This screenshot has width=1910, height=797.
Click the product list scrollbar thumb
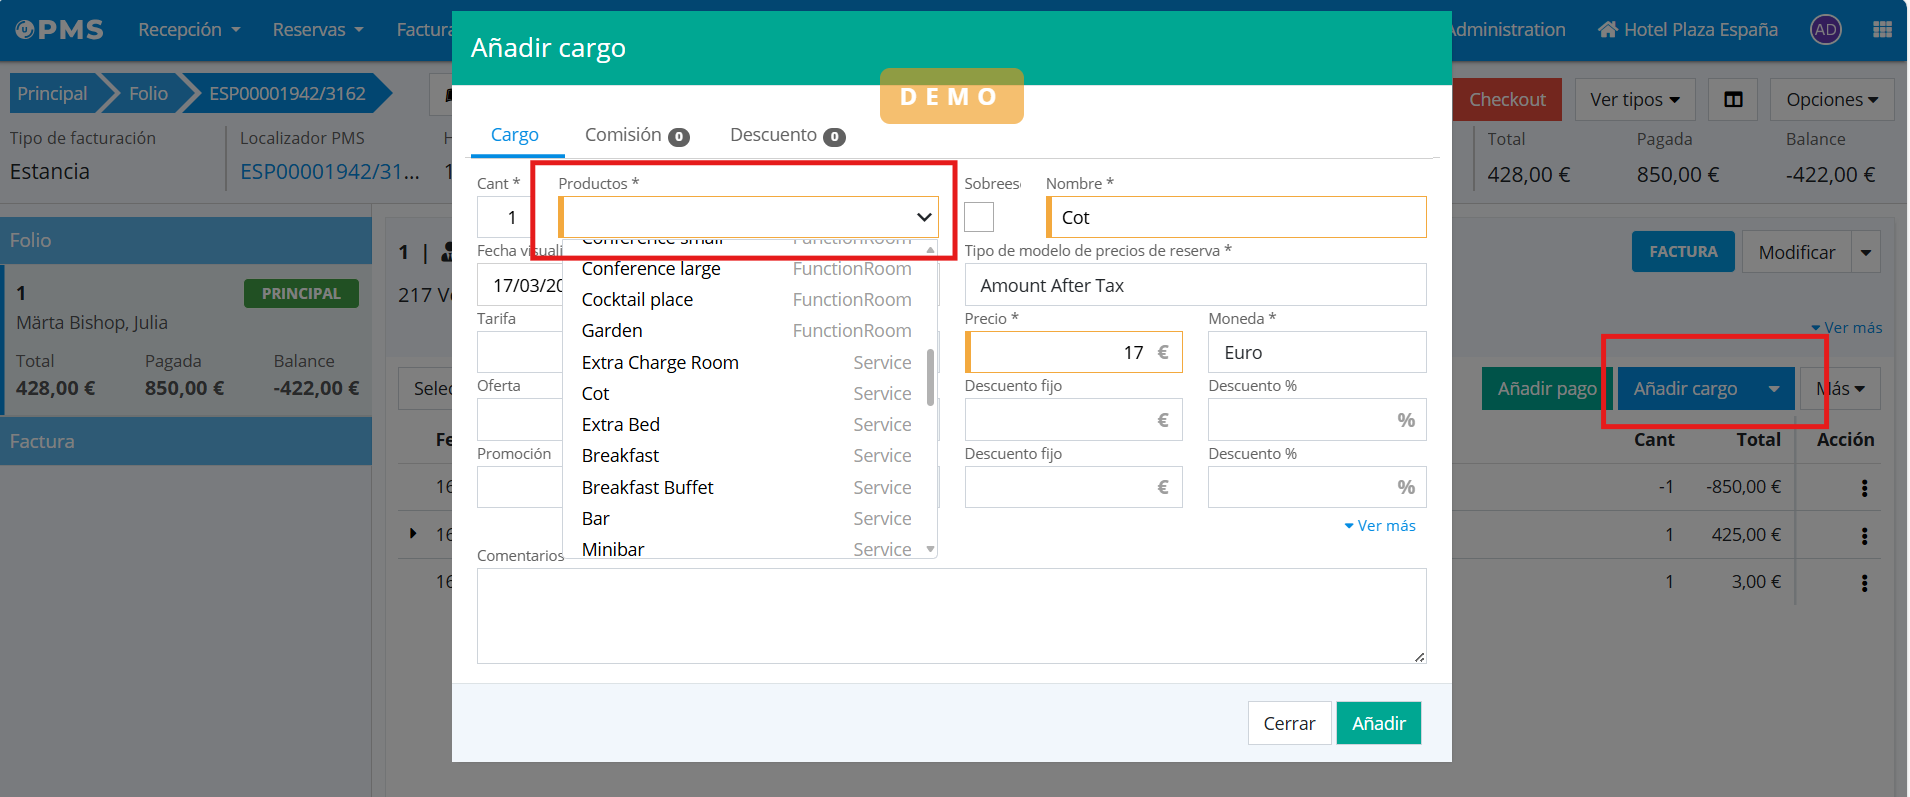[x=930, y=377]
